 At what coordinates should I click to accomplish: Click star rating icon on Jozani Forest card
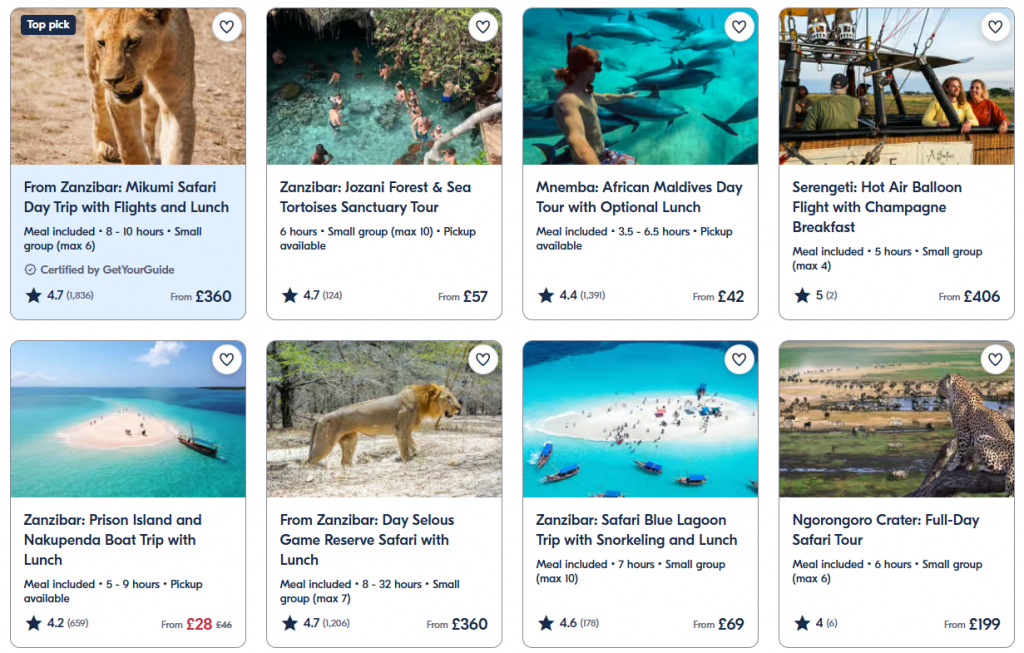click(x=290, y=296)
